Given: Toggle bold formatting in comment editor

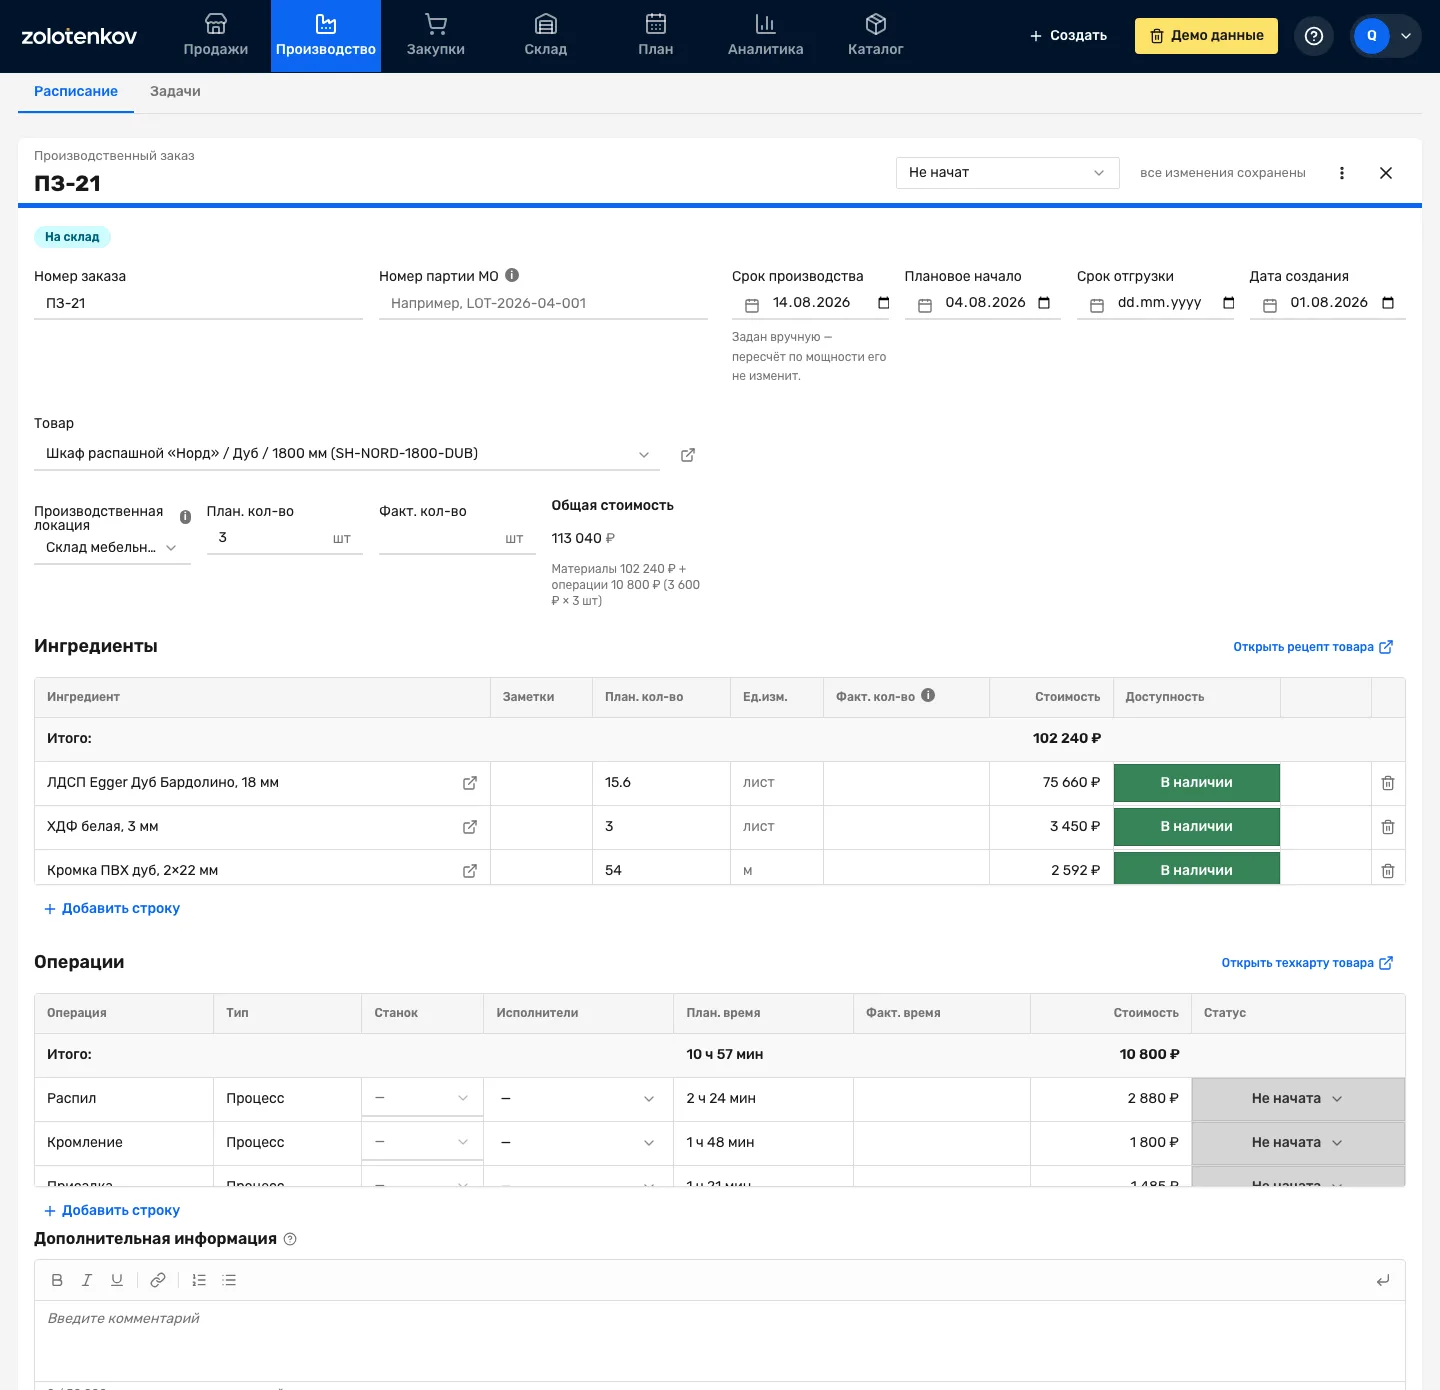Looking at the screenshot, I should 57,1280.
